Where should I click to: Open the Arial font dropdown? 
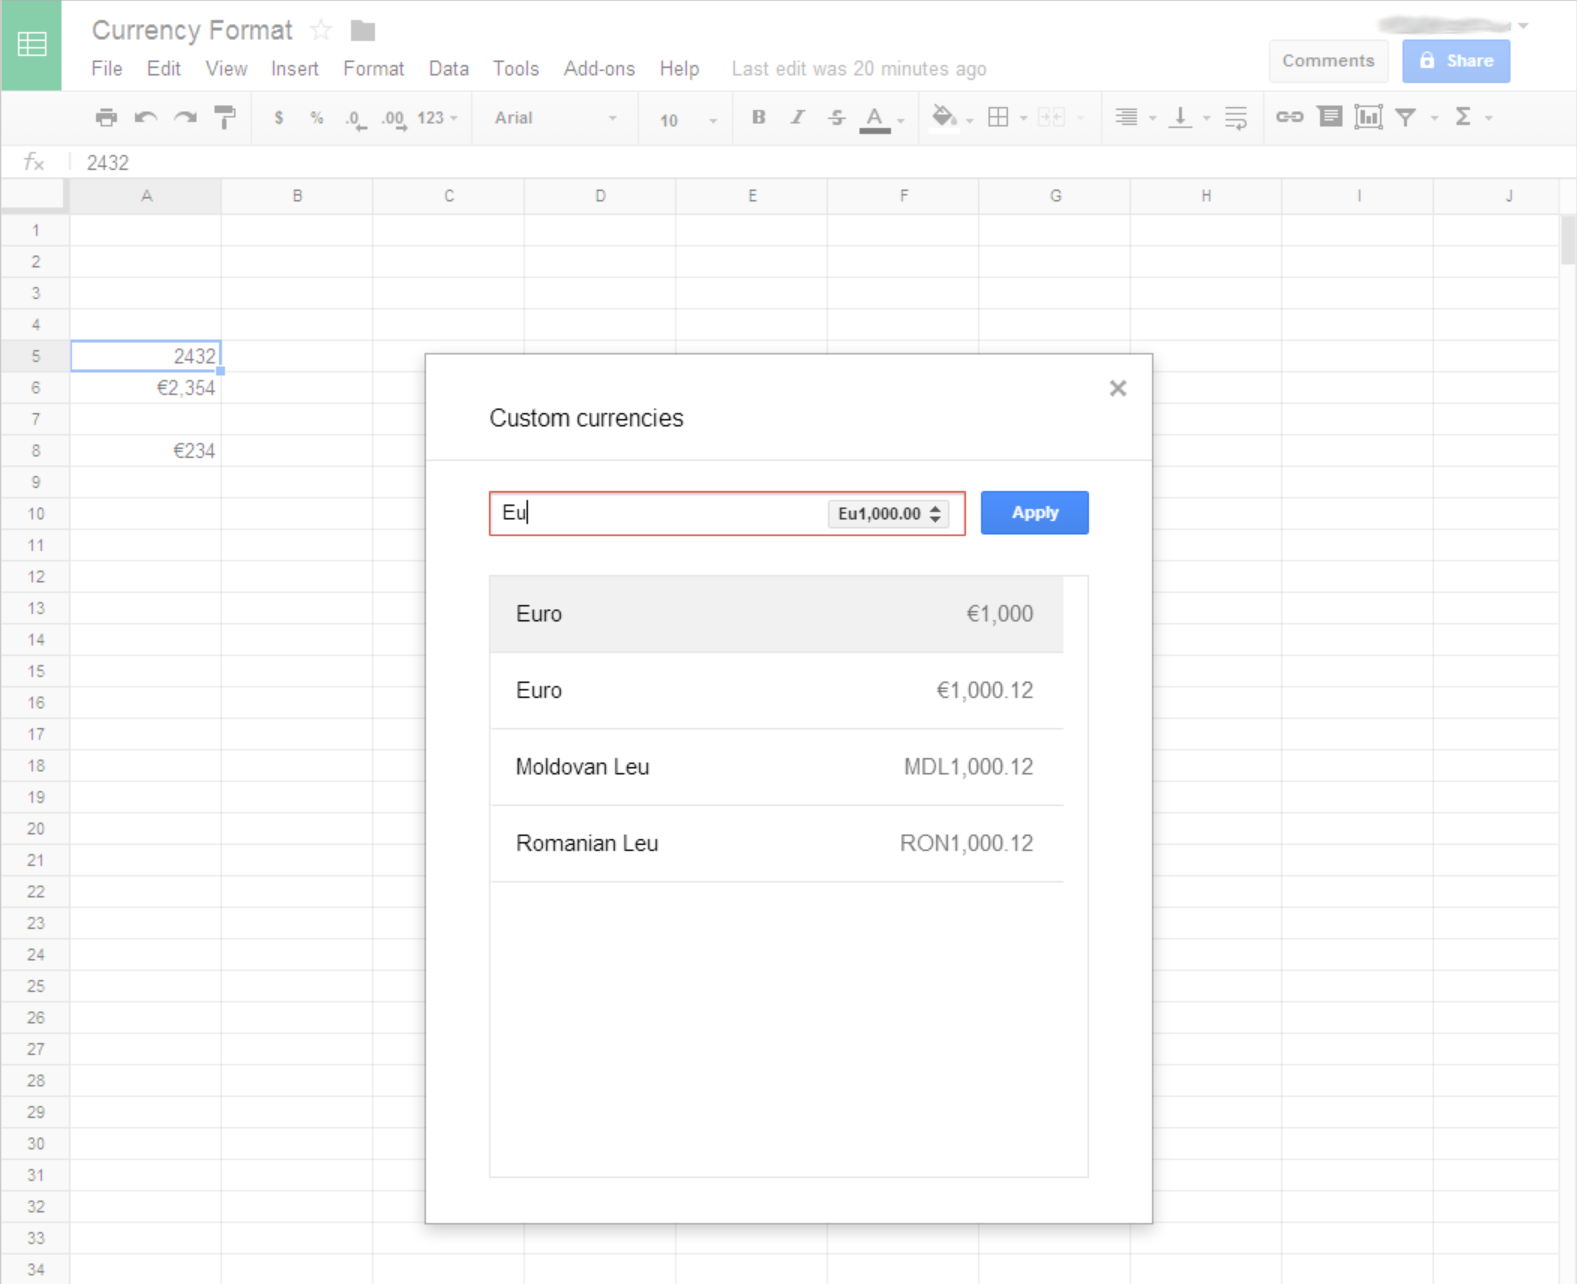click(x=555, y=118)
